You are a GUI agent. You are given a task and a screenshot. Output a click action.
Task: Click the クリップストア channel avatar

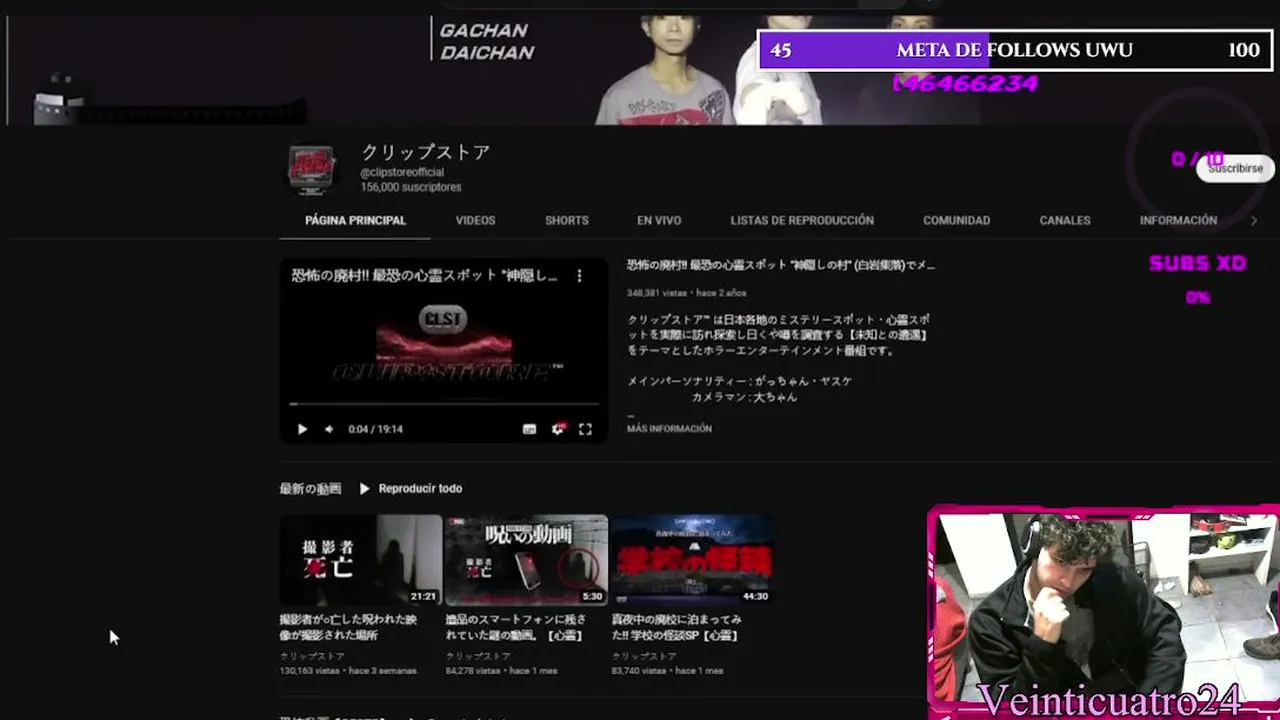click(x=311, y=168)
